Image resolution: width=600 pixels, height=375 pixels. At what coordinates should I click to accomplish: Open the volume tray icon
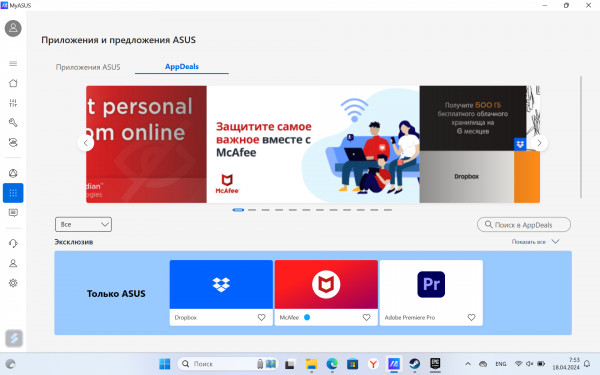530,364
